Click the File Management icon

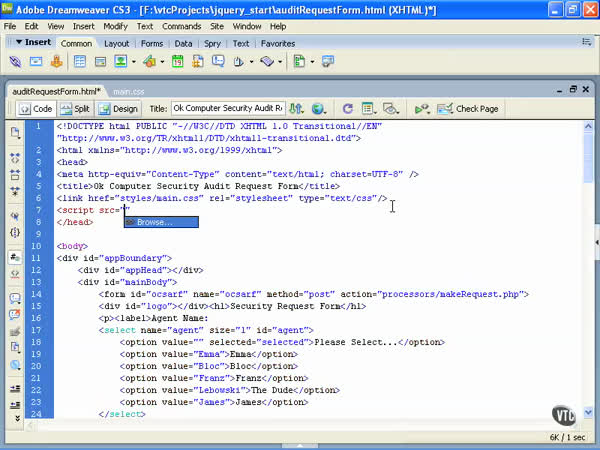(296, 108)
